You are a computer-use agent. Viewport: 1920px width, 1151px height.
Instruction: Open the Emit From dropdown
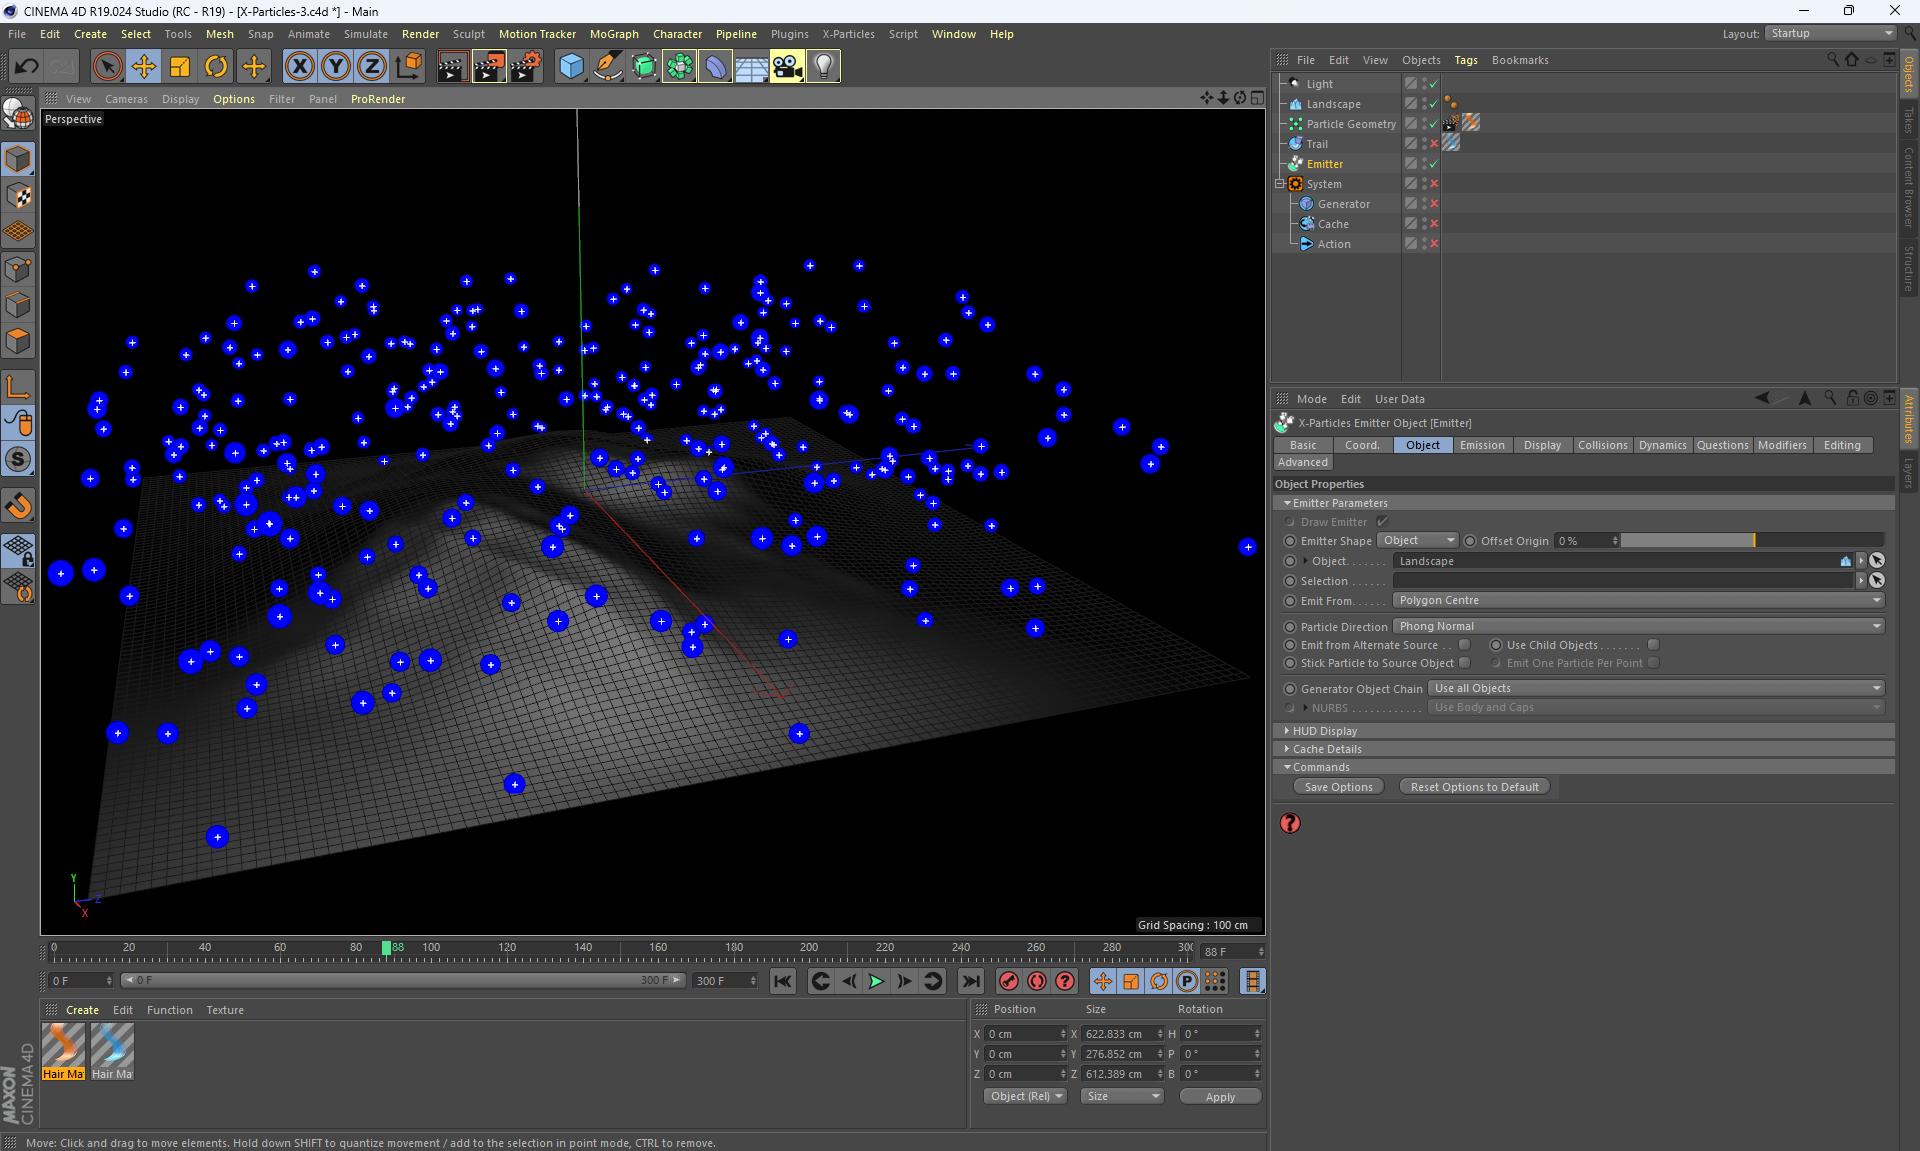[1637, 600]
